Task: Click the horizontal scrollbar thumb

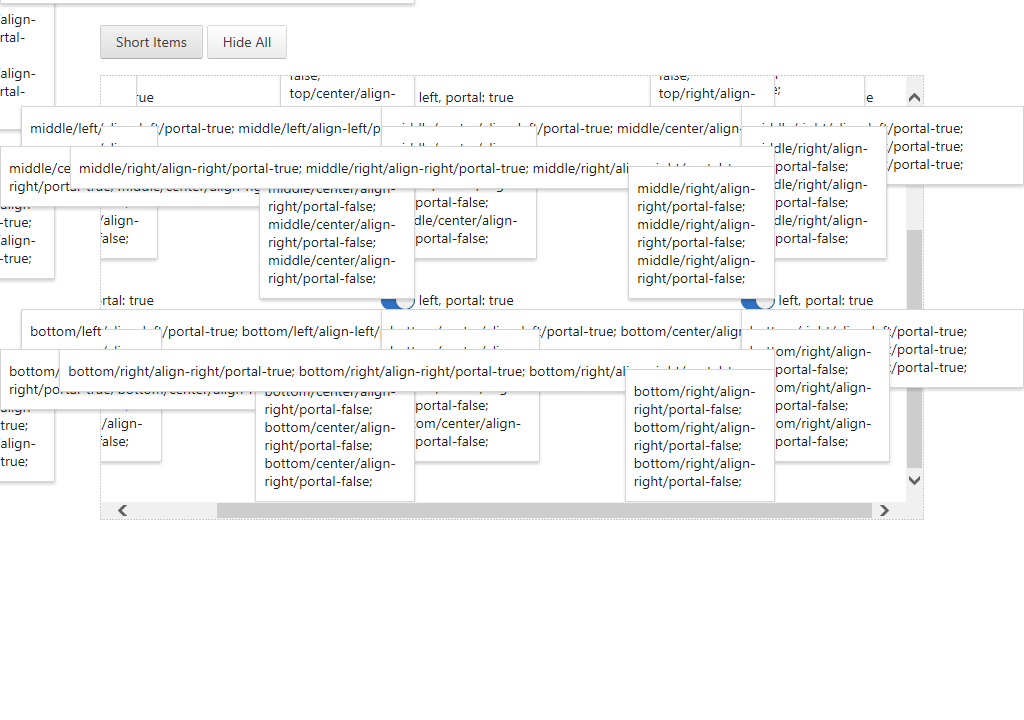Action: (544, 511)
